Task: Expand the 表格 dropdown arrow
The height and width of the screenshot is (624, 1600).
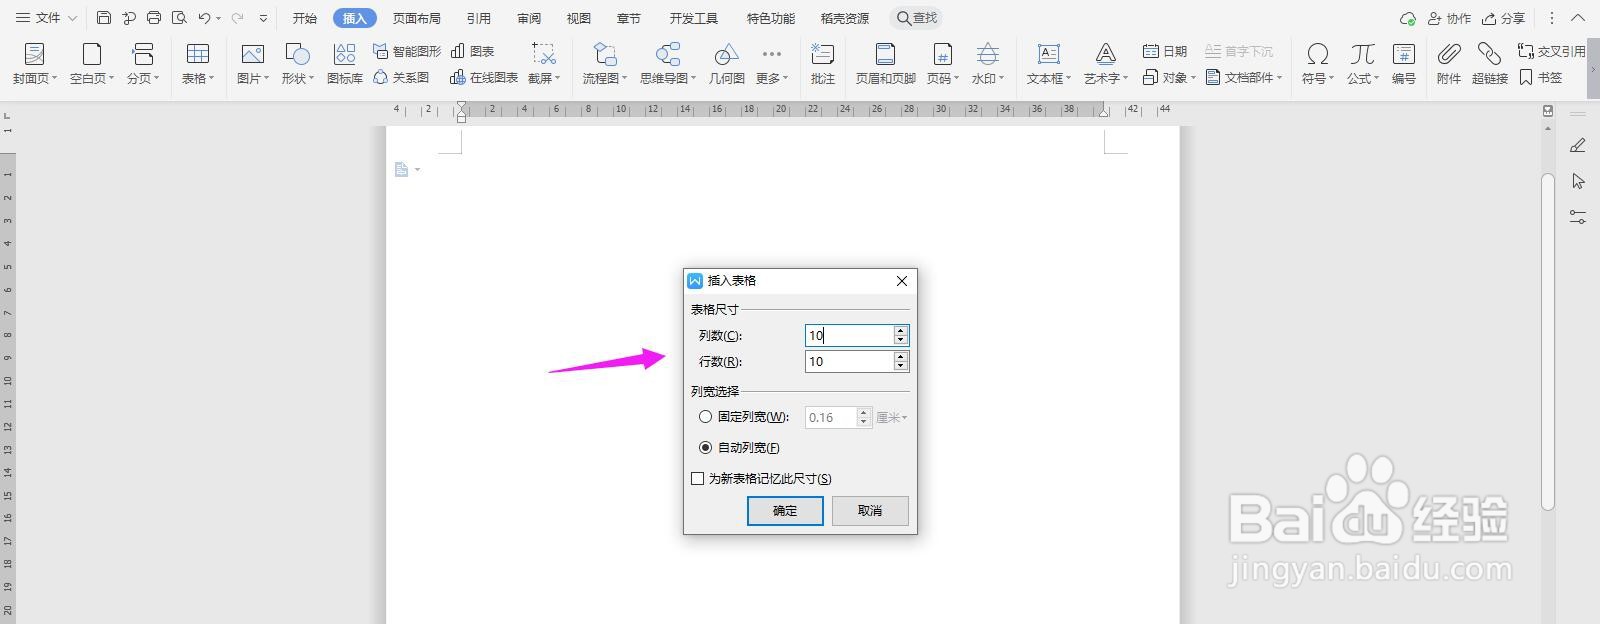Action: point(211,78)
